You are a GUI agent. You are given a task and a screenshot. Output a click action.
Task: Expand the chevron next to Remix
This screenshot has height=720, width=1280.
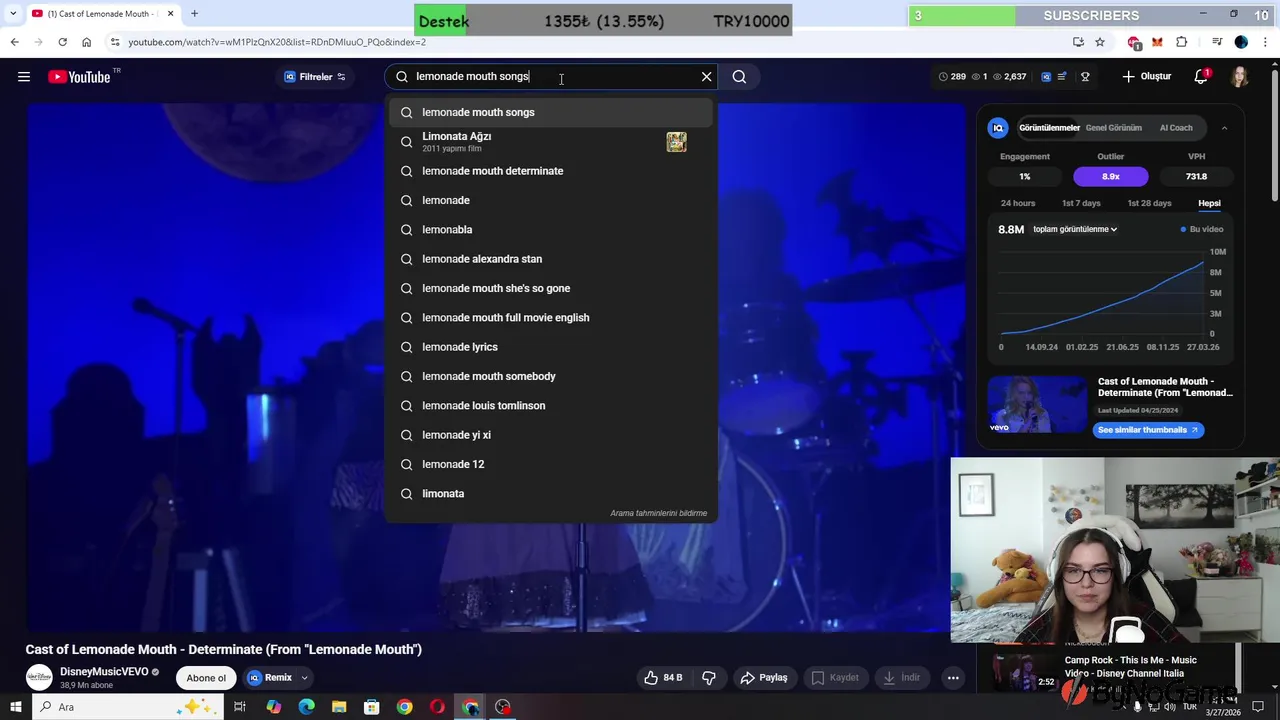pyautogui.click(x=305, y=678)
